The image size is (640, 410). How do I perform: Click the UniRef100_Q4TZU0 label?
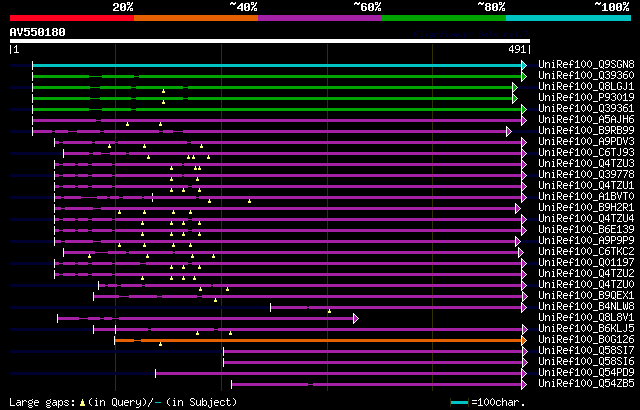pyautogui.click(x=586, y=285)
